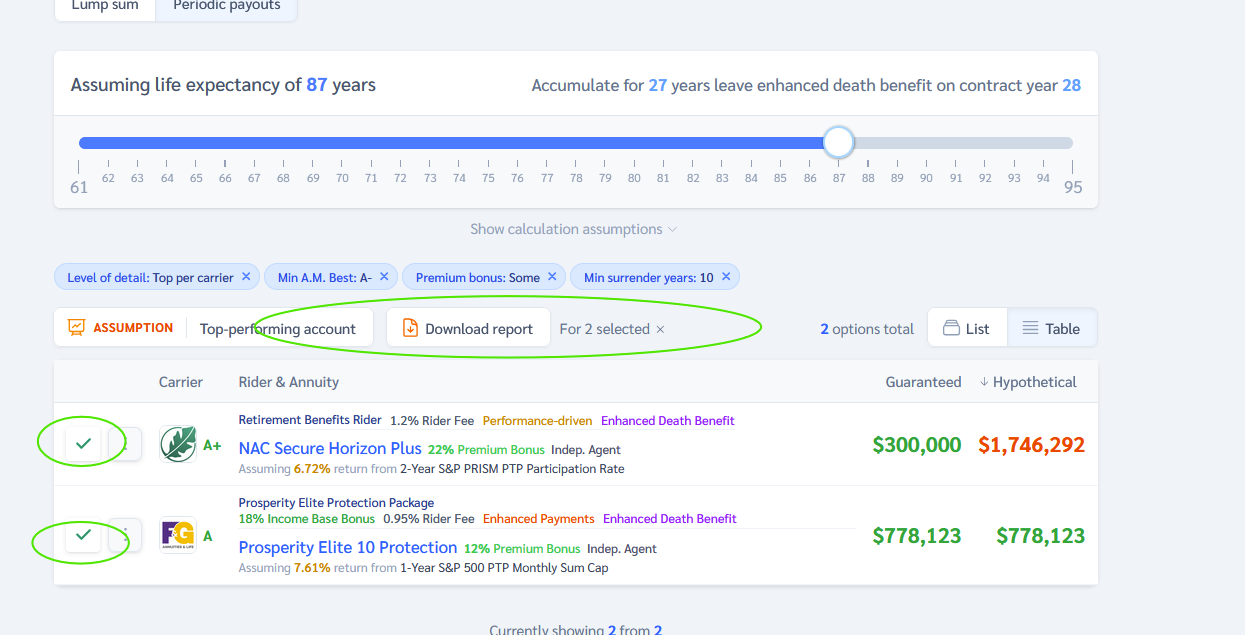Click the A+ rating badge

(212, 445)
